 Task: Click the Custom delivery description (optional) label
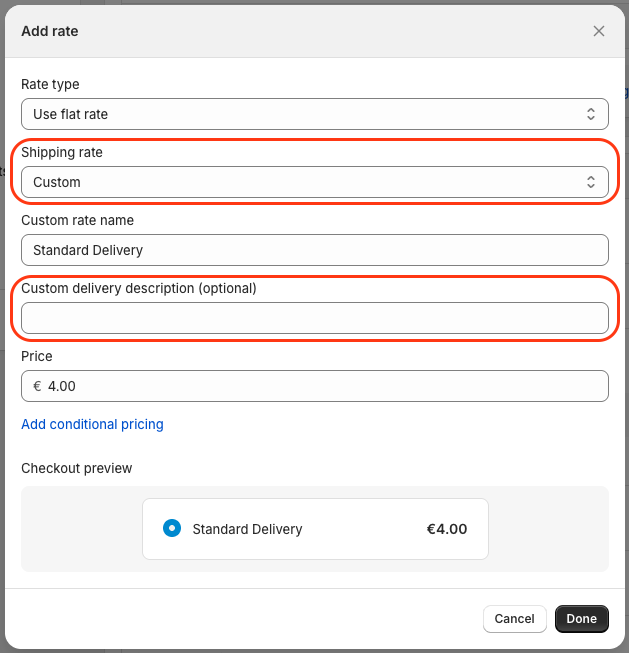(x=139, y=288)
